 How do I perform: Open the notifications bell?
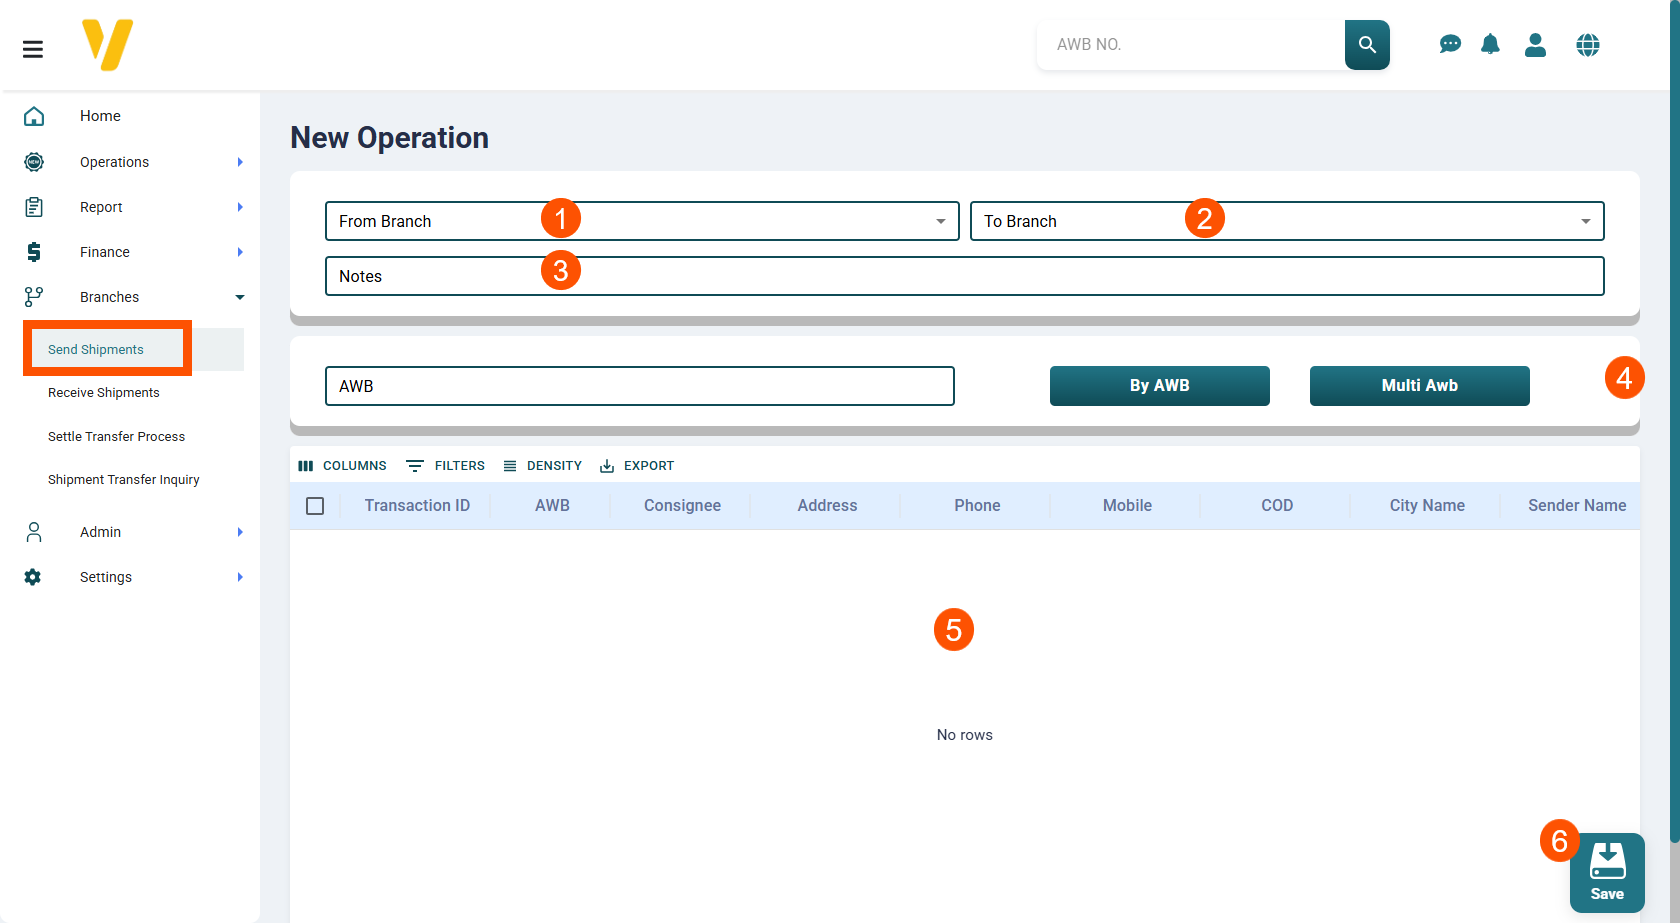(1490, 45)
